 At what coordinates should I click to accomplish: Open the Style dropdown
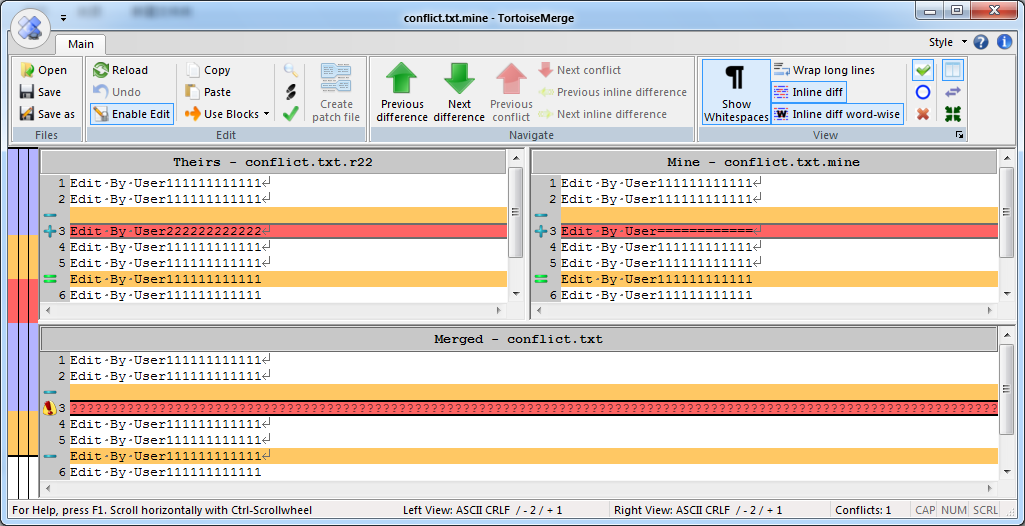click(x=948, y=42)
